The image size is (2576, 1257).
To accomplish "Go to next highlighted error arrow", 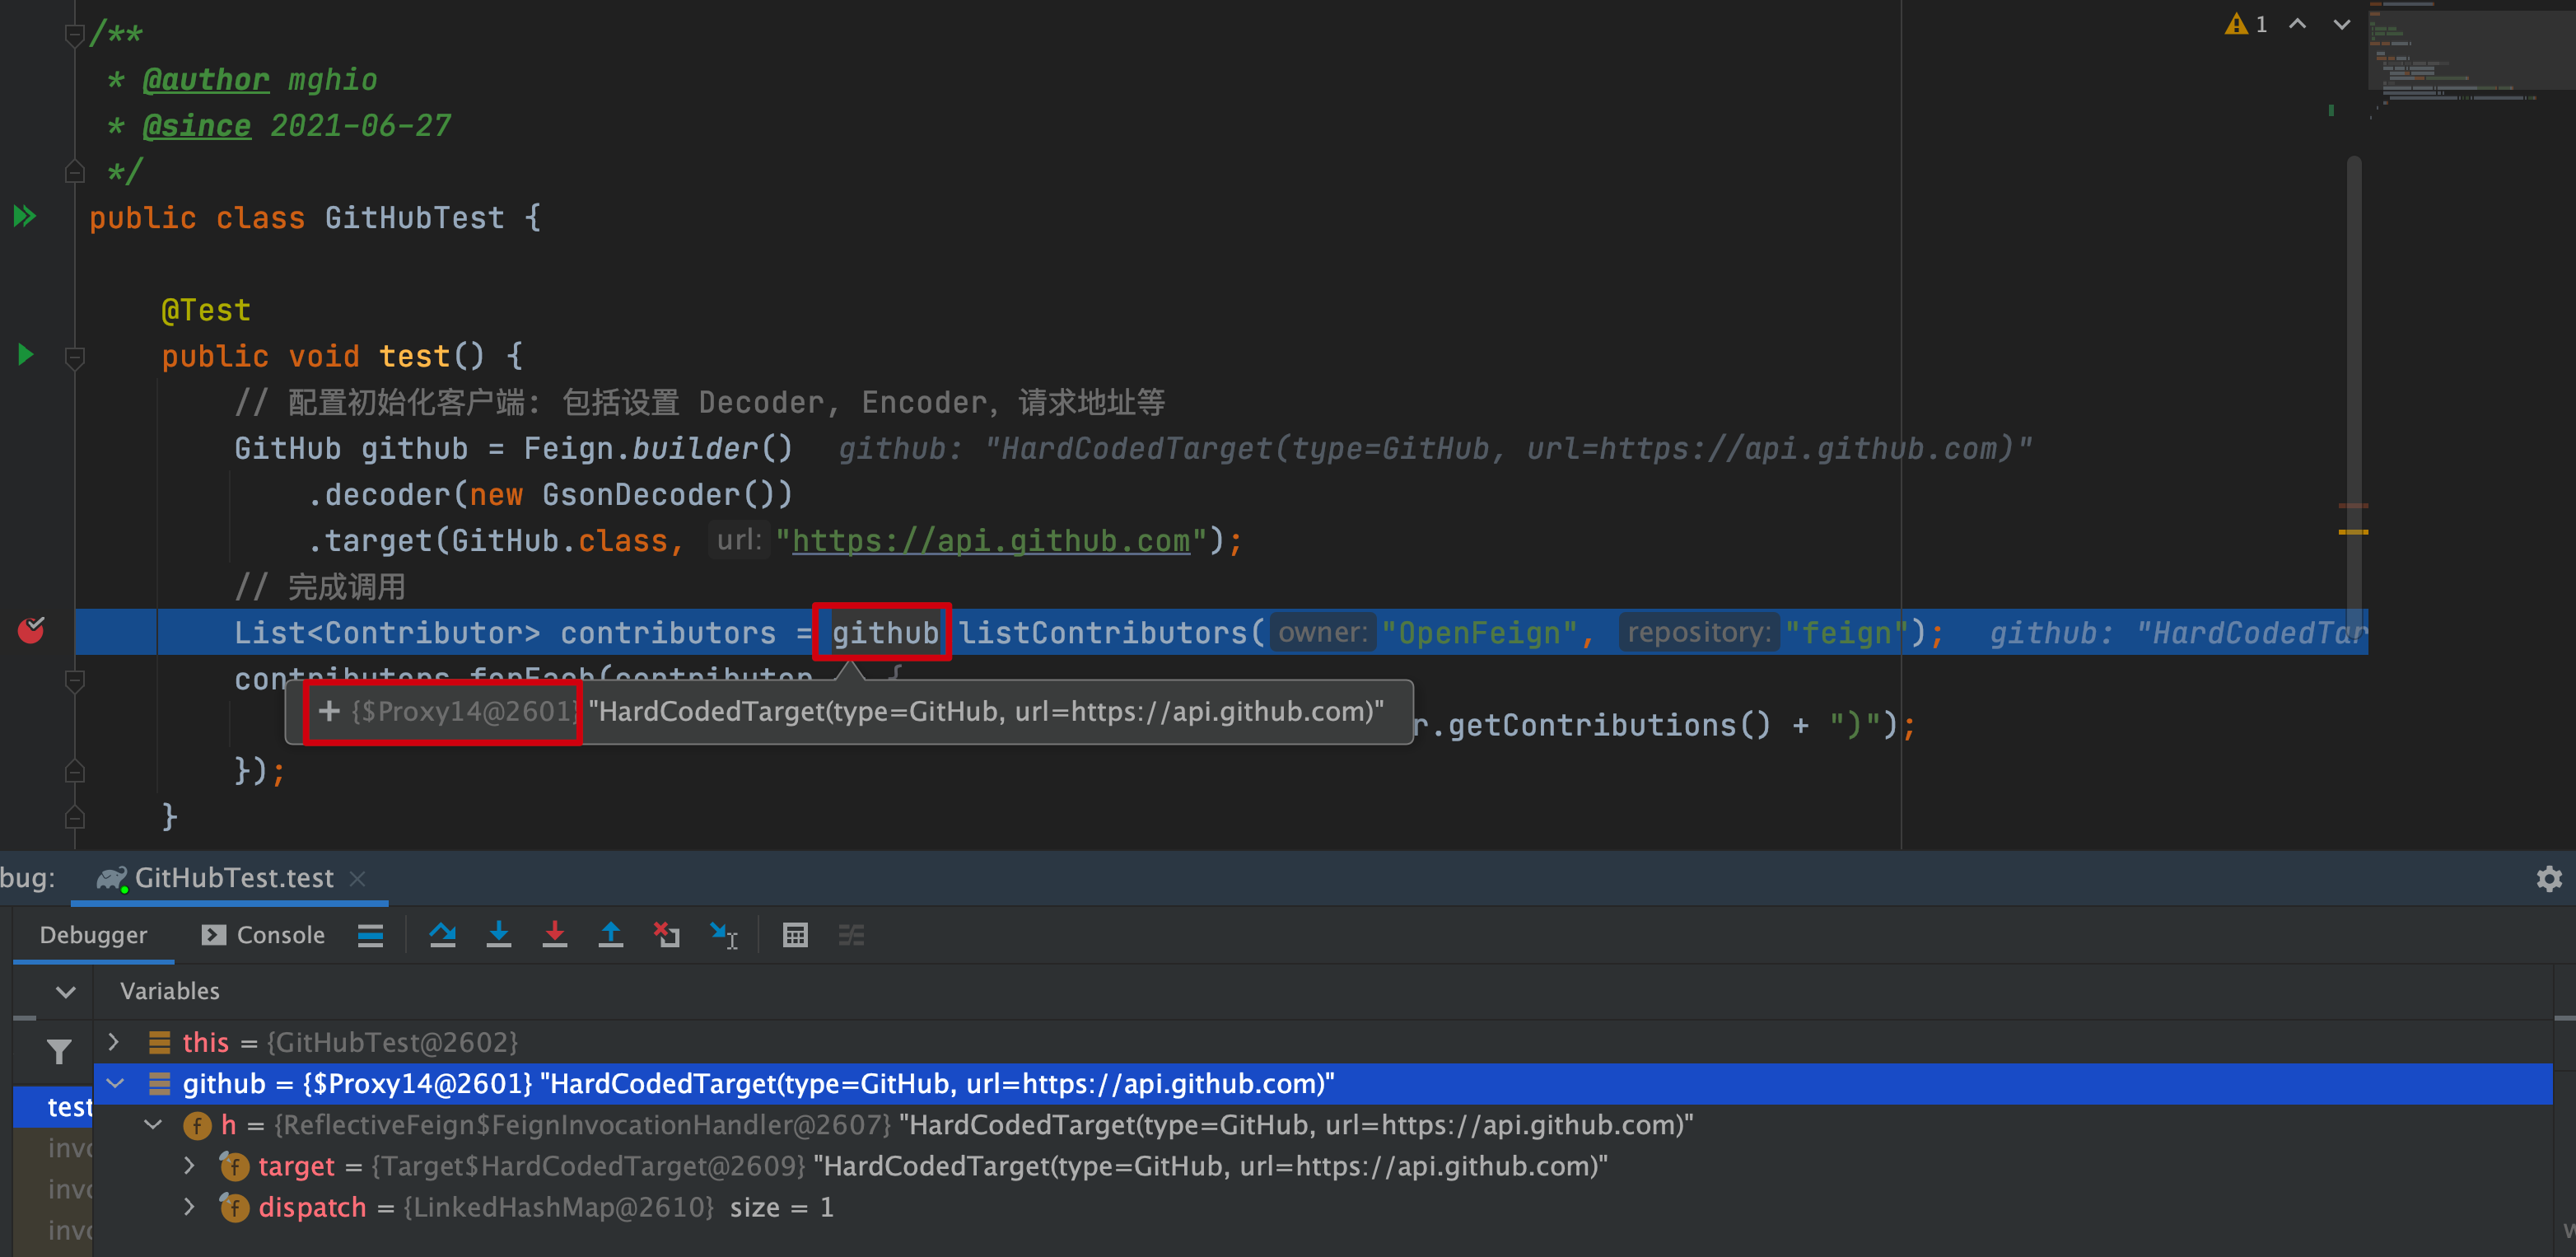I will click(x=2342, y=23).
